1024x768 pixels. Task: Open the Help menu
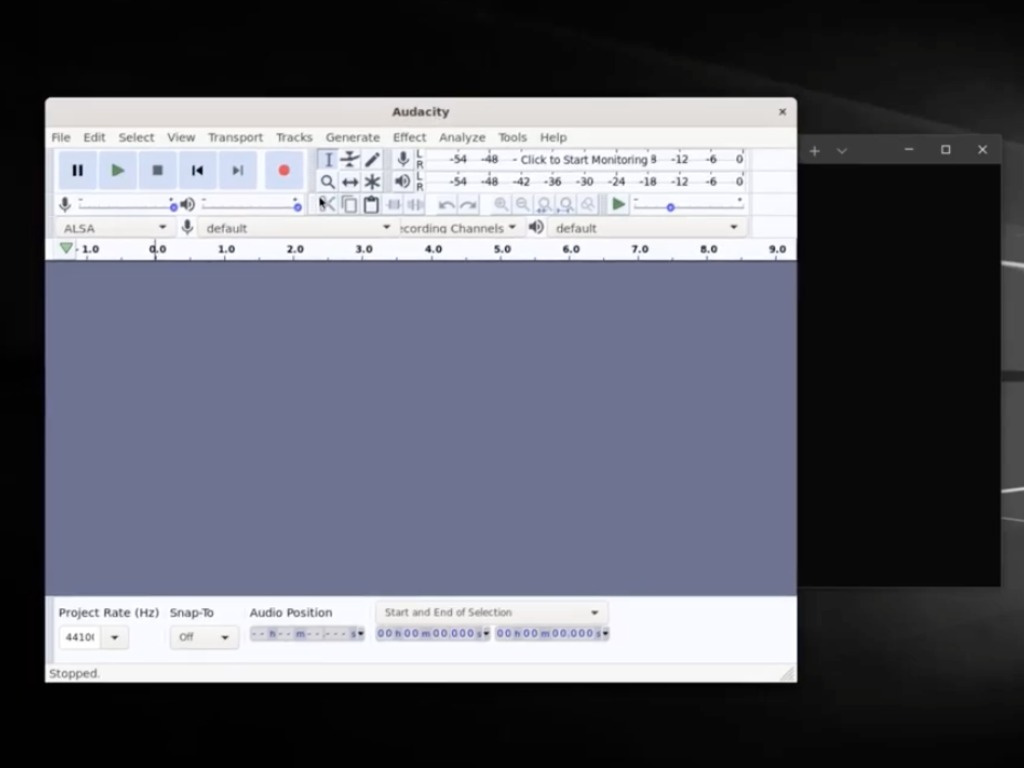(x=553, y=137)
